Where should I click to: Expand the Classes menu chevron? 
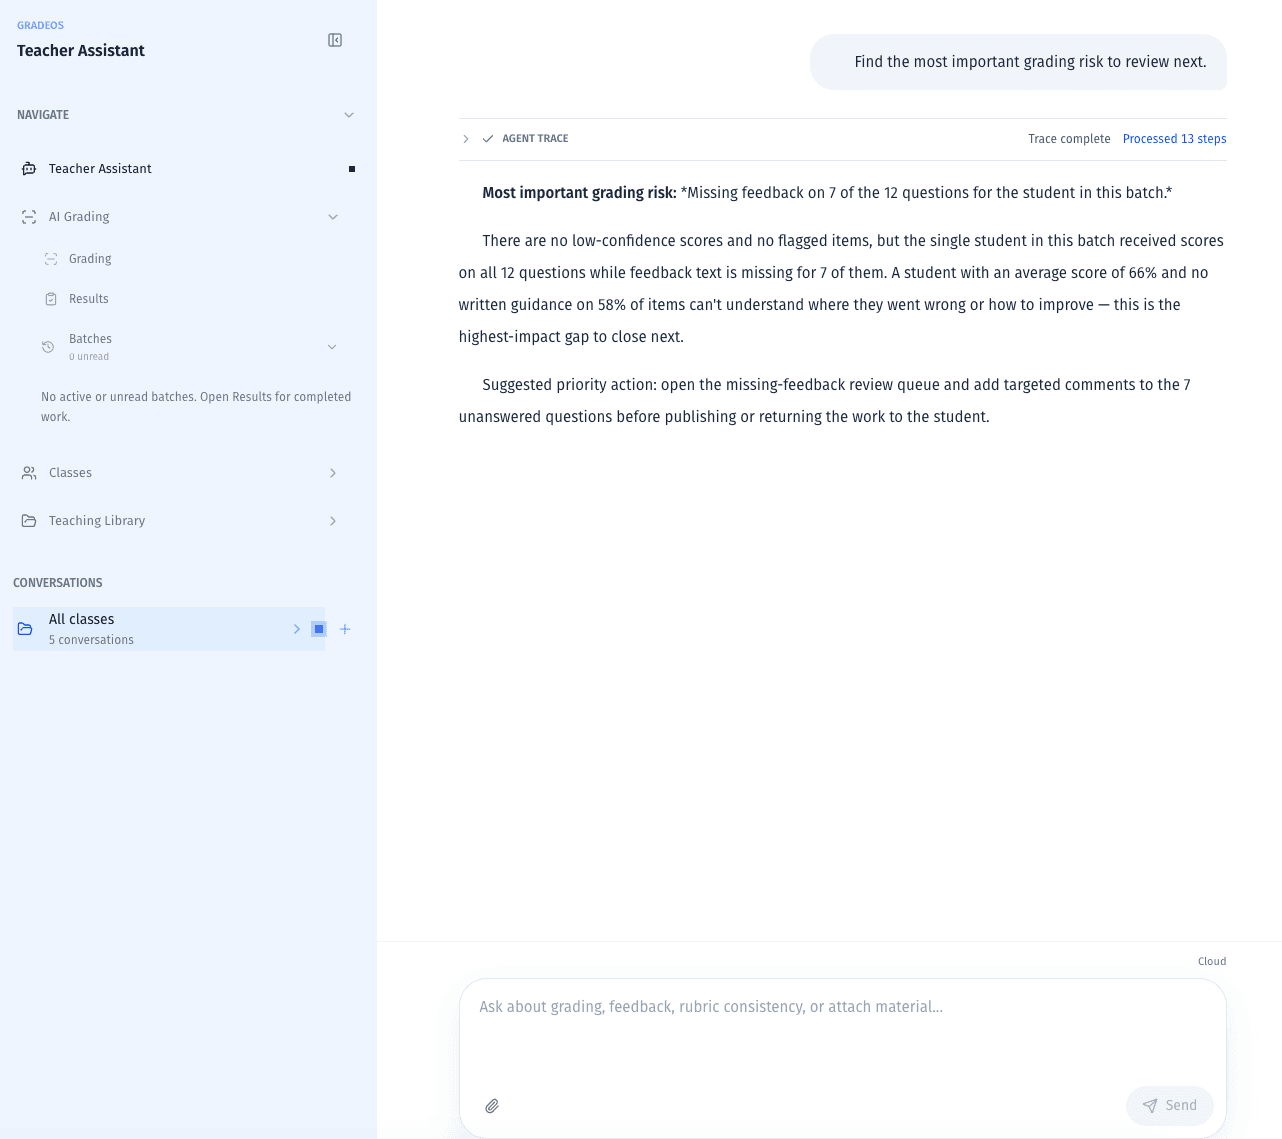(x=333, y=473)
